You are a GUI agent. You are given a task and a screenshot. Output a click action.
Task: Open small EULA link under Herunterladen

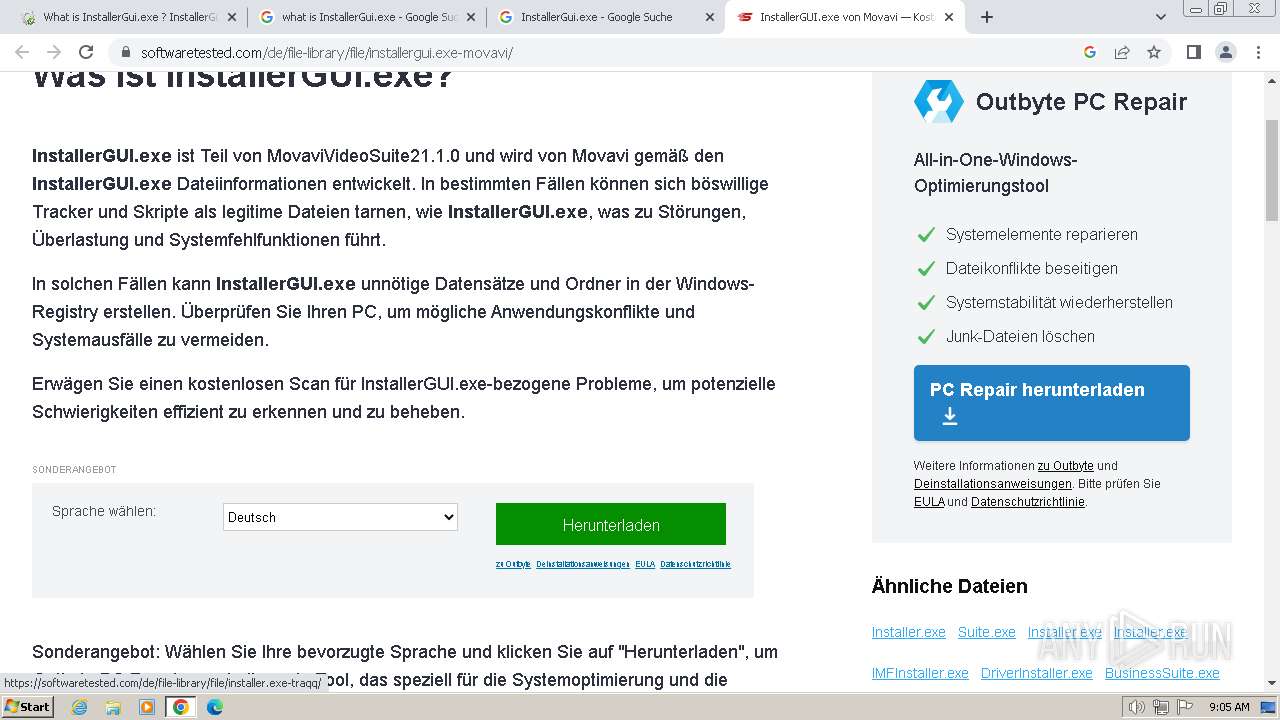(x=645, y=565)
